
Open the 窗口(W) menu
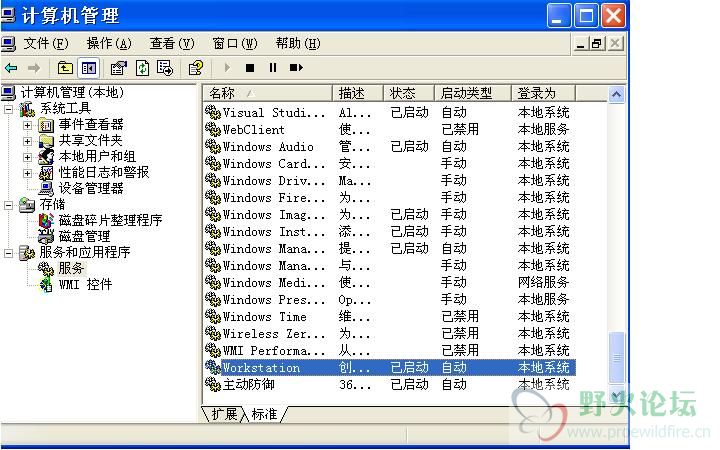[x=235, y=44]
